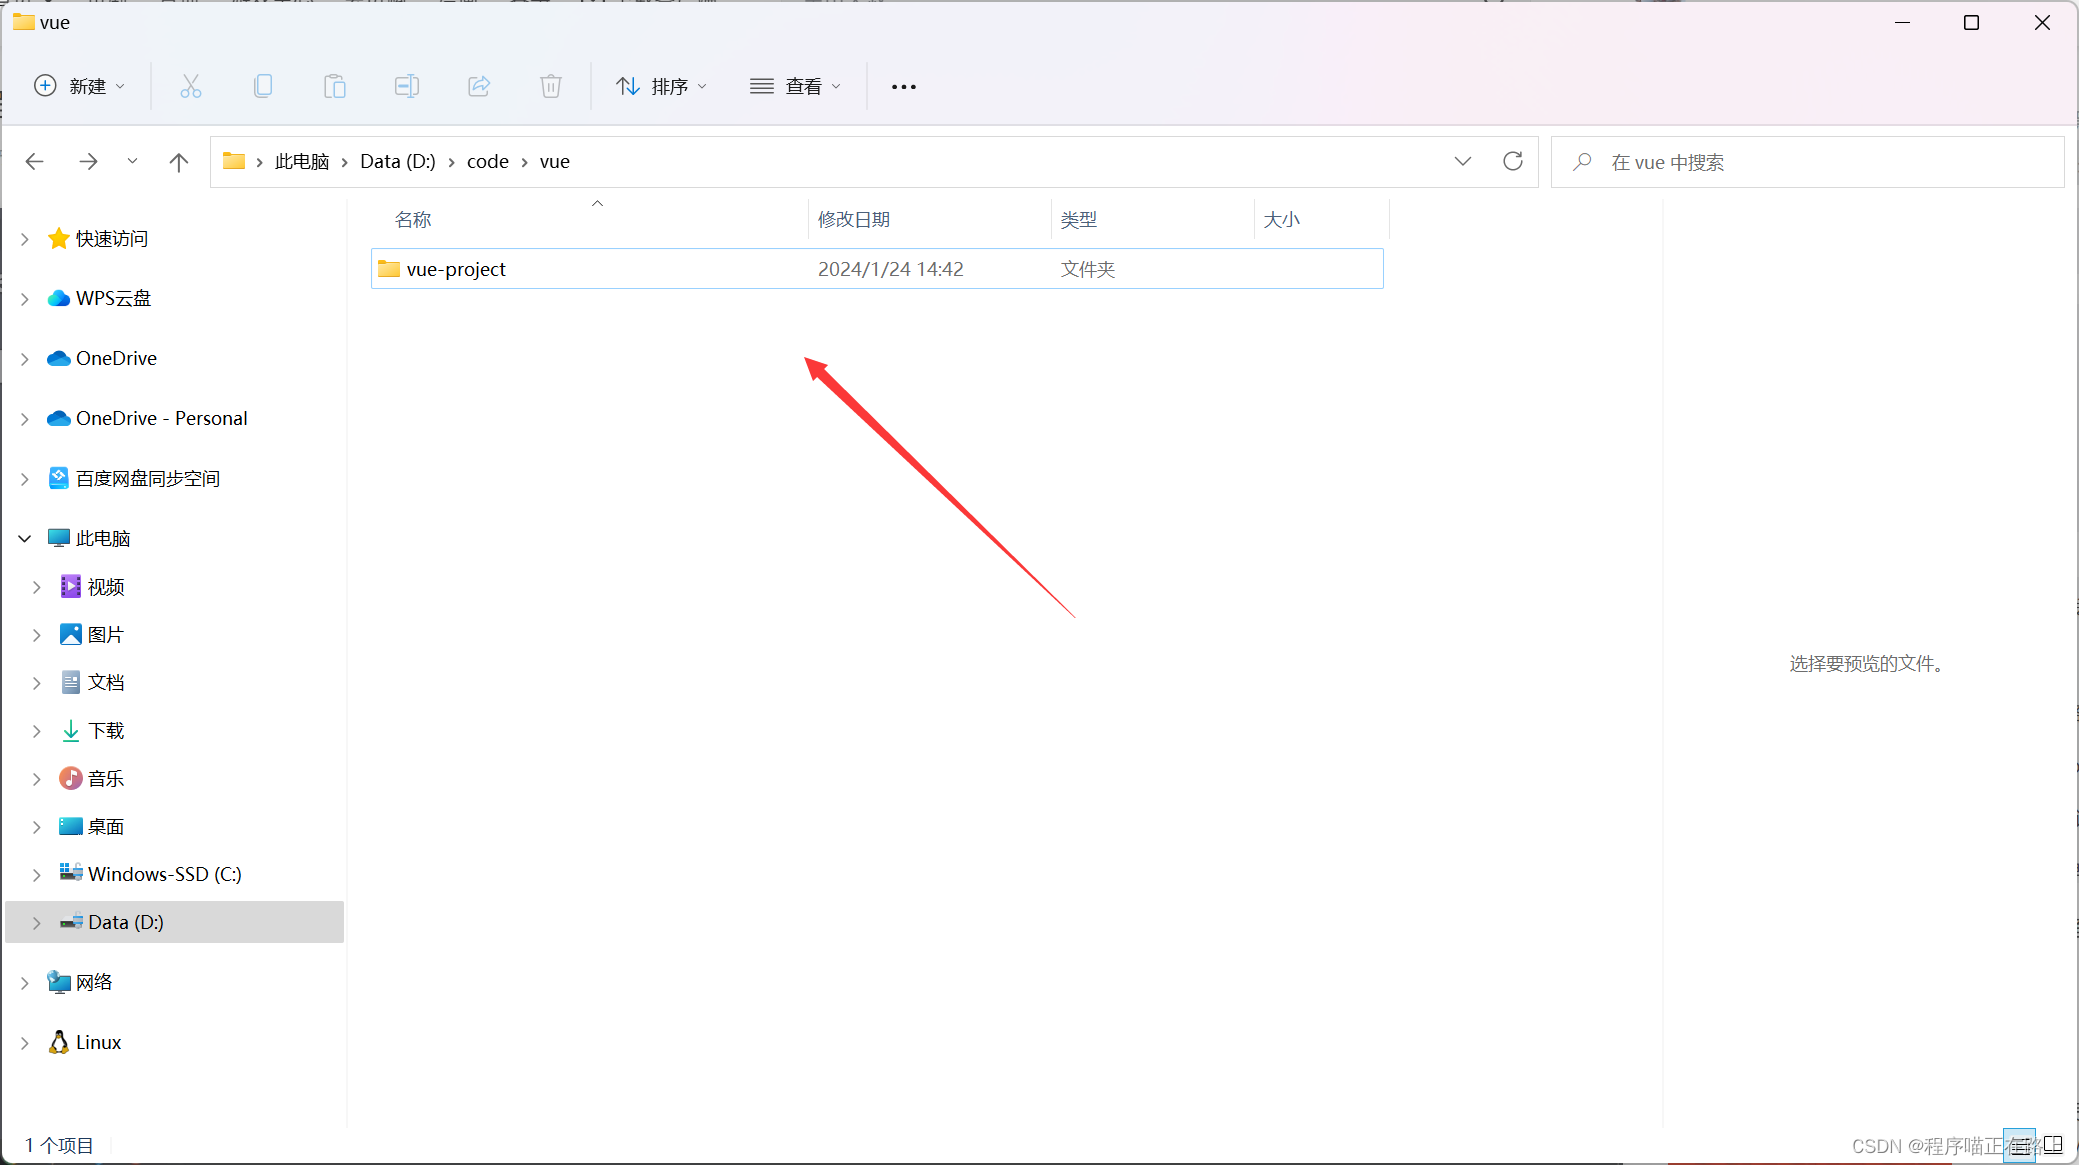The image size is (2079, 1165).
Task: Click Data (D:) breadcrumb in address bar
Action: click(x=398, y=161)
